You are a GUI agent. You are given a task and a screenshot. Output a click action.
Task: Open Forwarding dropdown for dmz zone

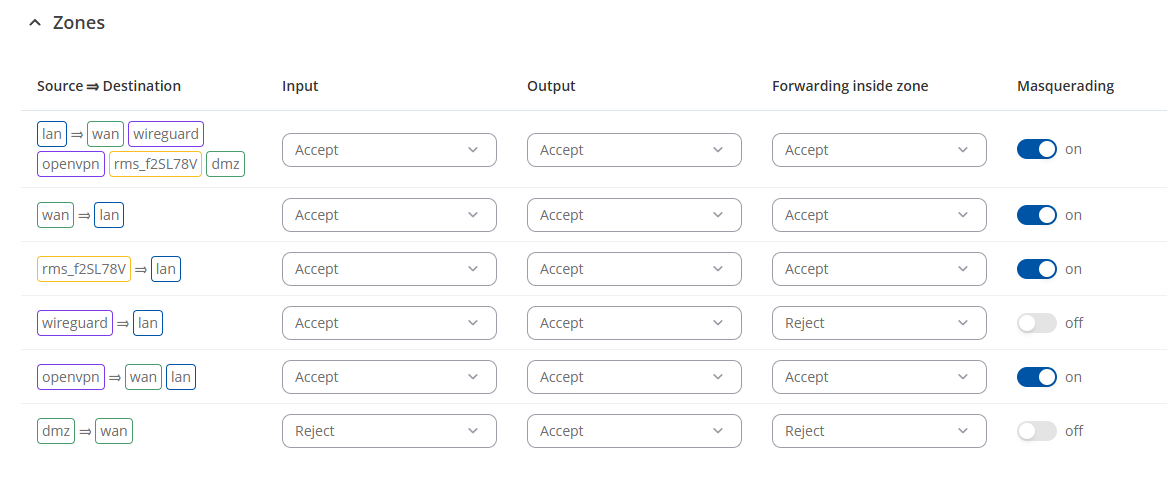pyautogui.click(x=879, y=431)
